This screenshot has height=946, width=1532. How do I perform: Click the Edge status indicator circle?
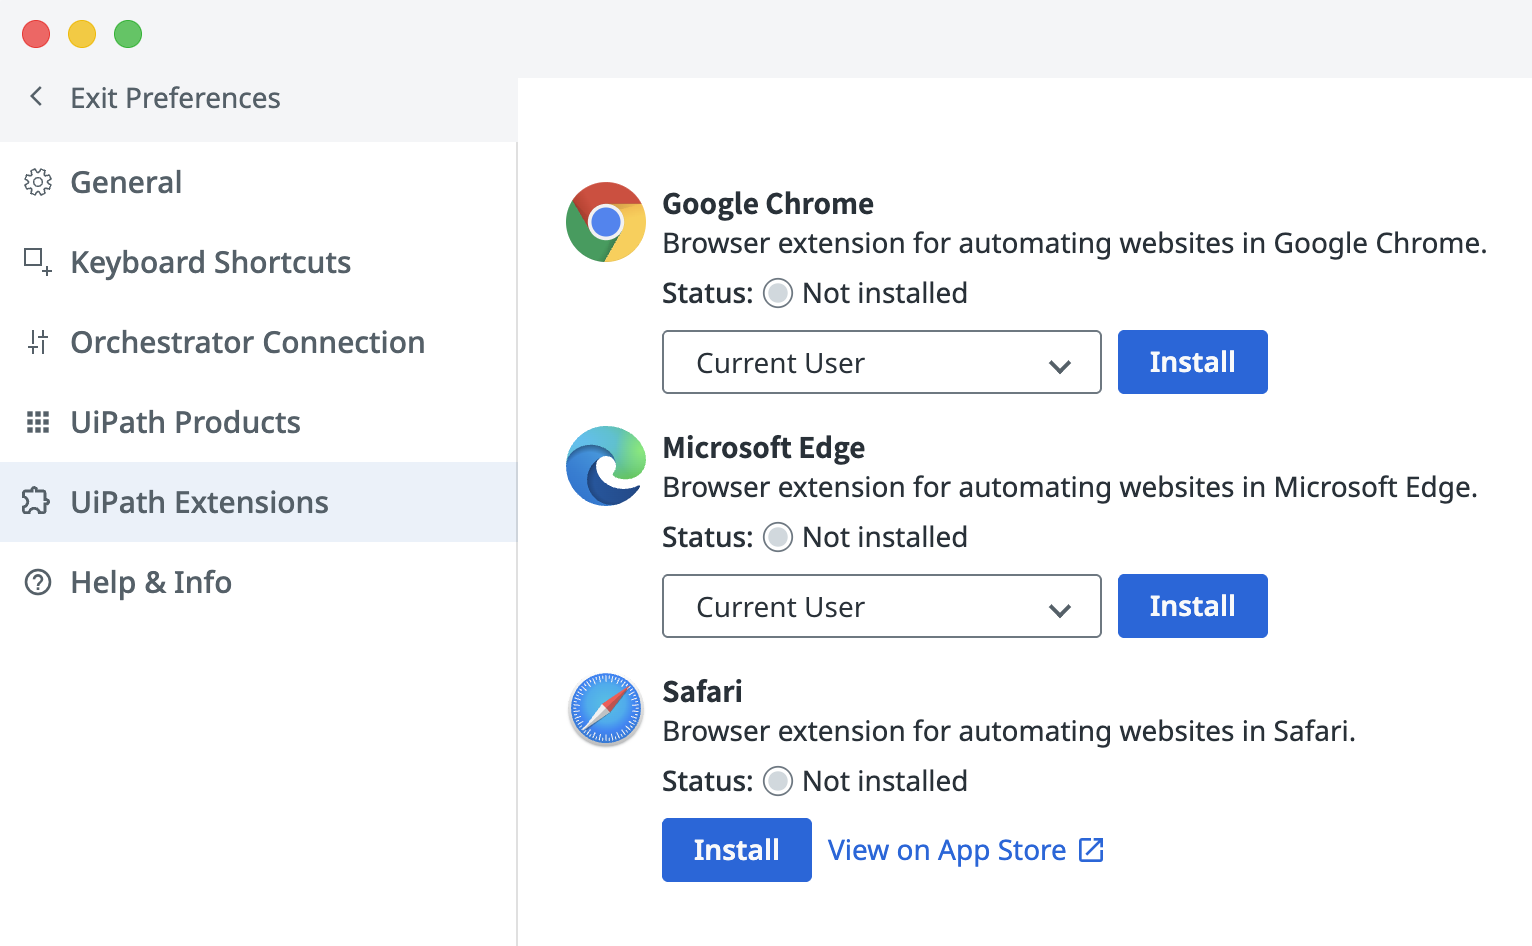coord(778,537)
